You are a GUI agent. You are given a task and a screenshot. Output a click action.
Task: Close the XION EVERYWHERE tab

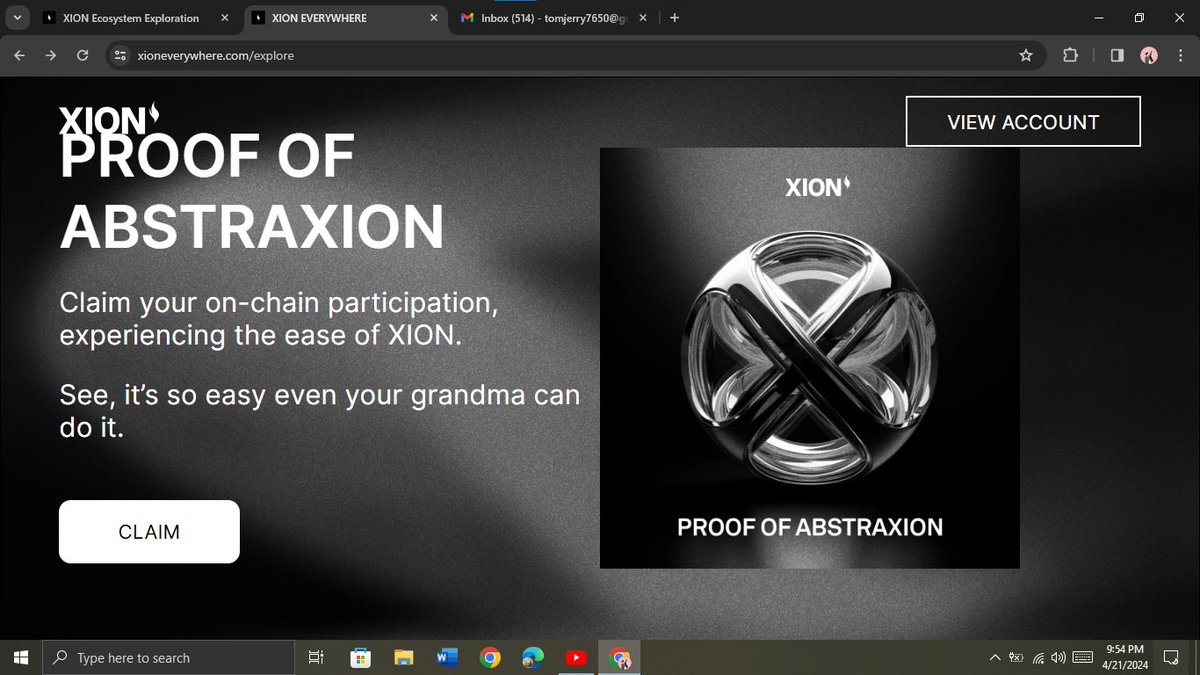pyautogui.click(x=435, y=18)
